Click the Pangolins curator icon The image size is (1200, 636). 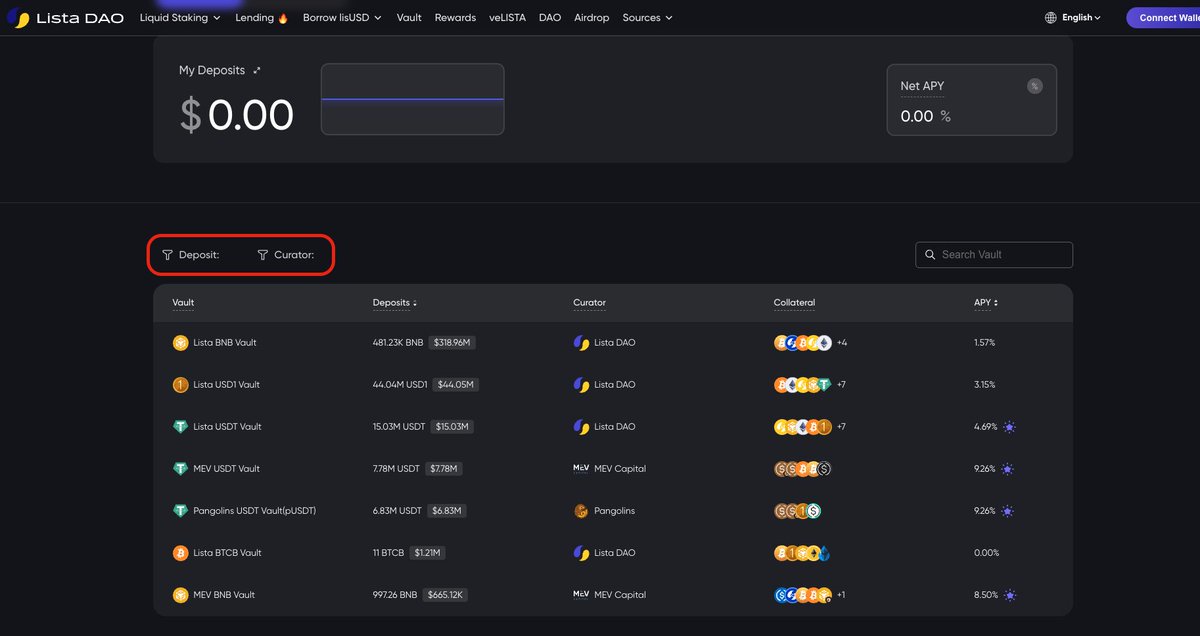point(581,511)
